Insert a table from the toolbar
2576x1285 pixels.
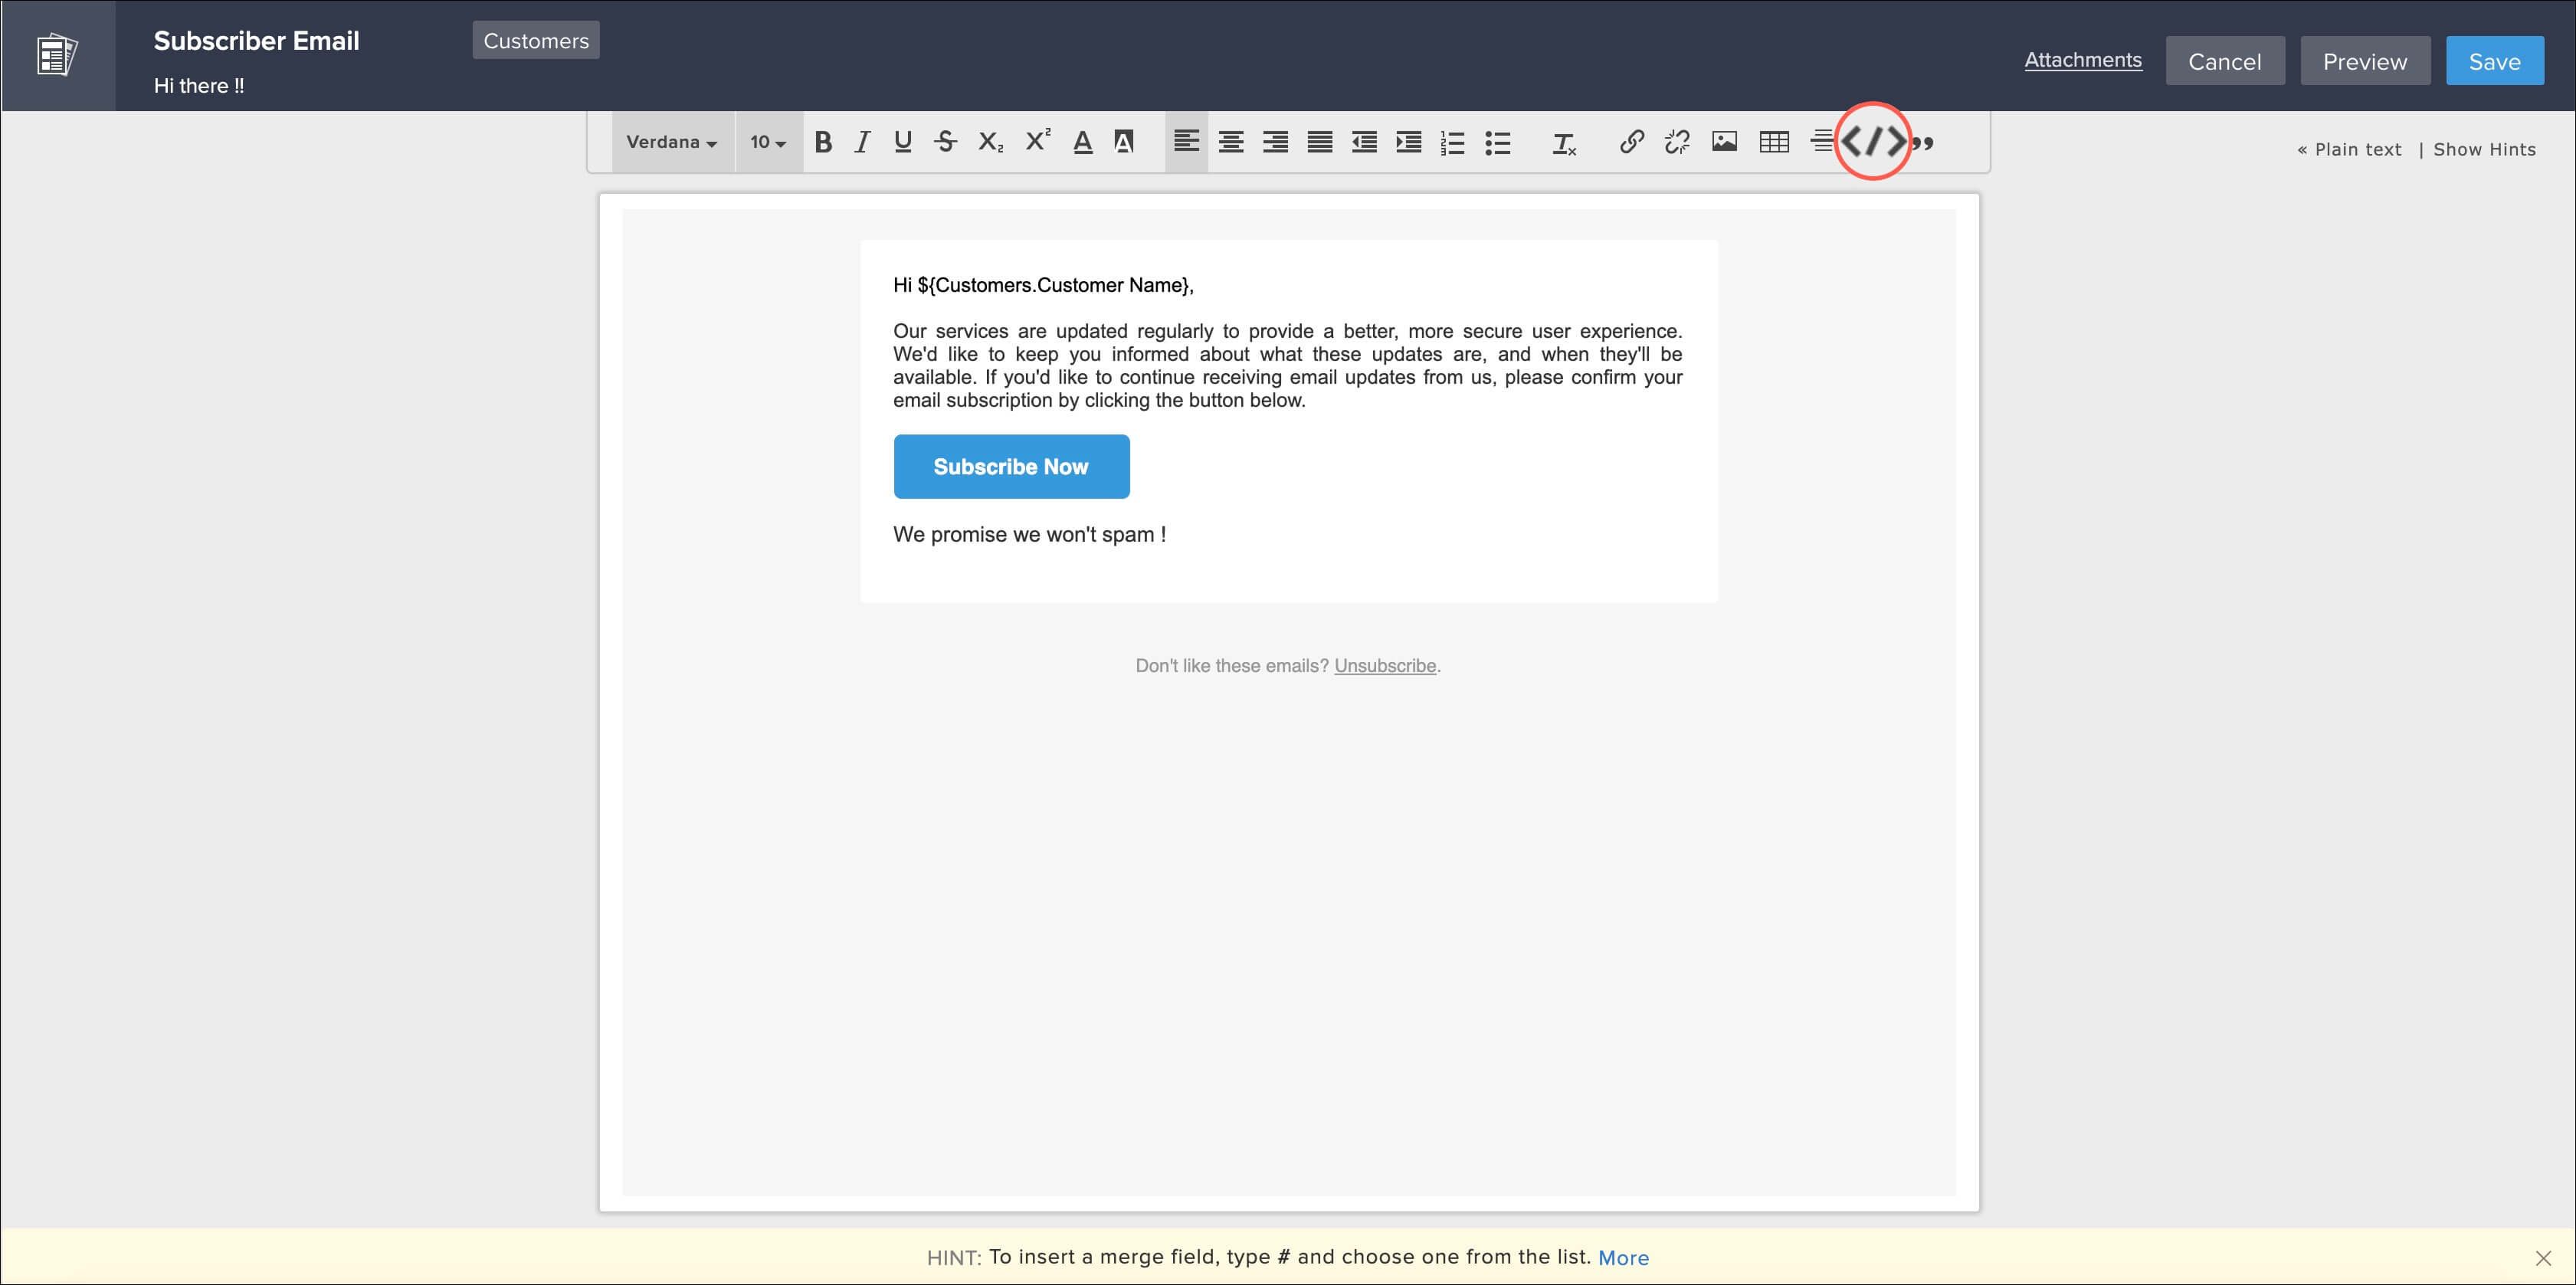[x=1774, y=142]
